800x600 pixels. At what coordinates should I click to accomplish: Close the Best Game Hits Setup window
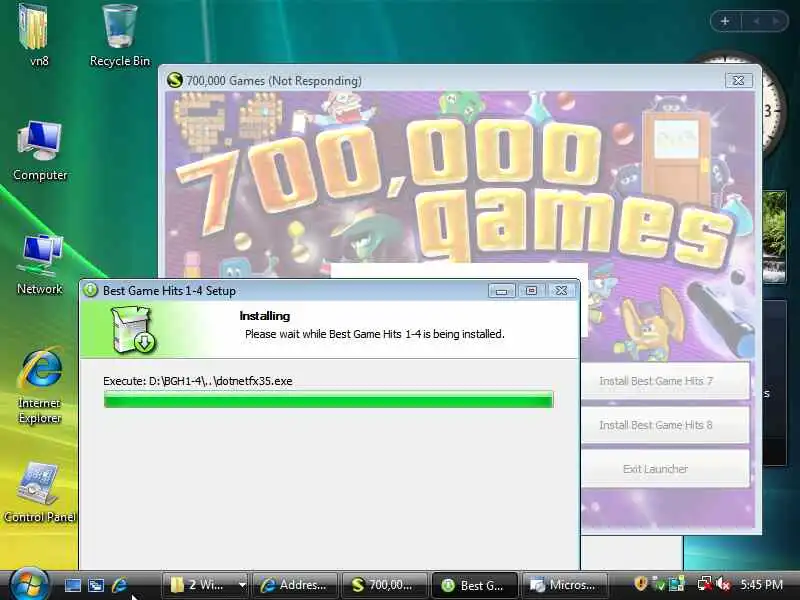(561, 290)
